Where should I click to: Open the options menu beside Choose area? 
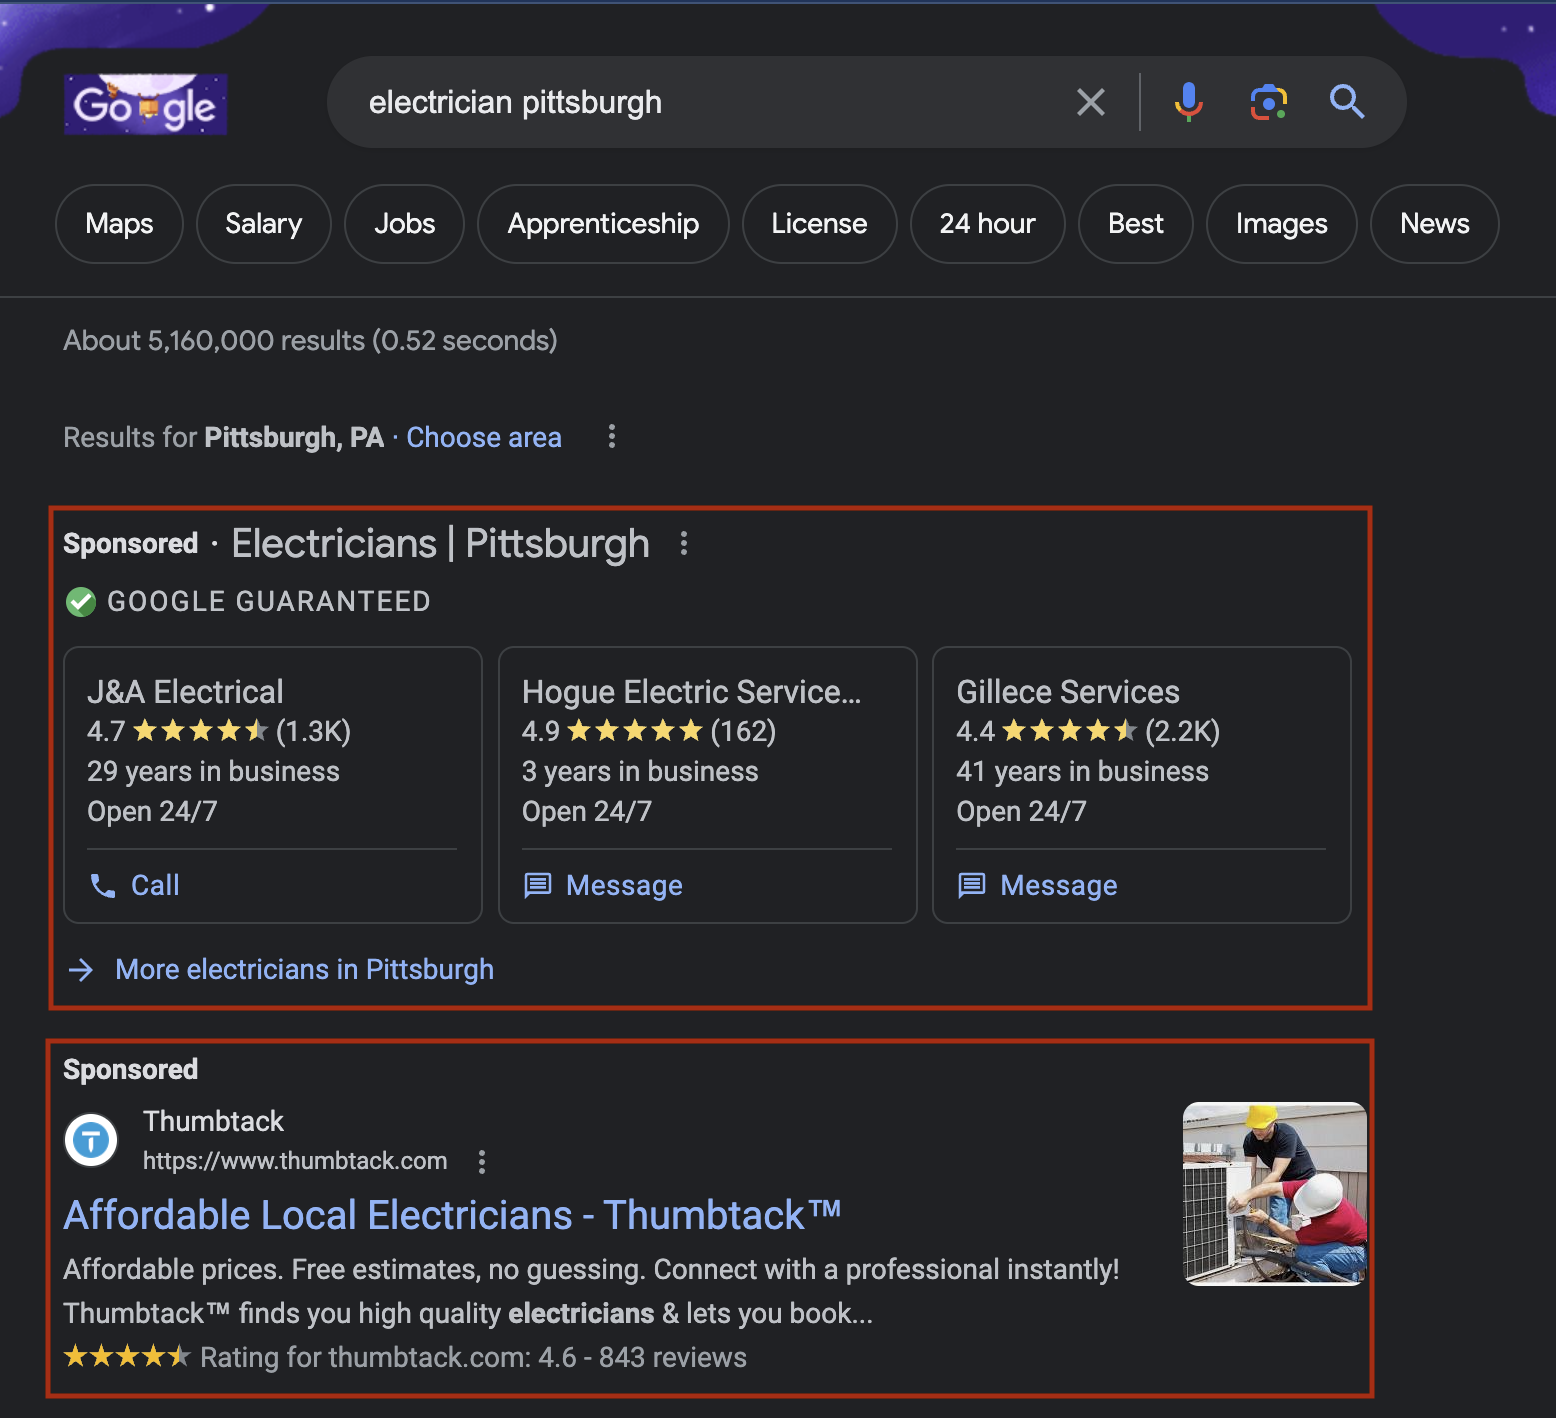point(612,437)
